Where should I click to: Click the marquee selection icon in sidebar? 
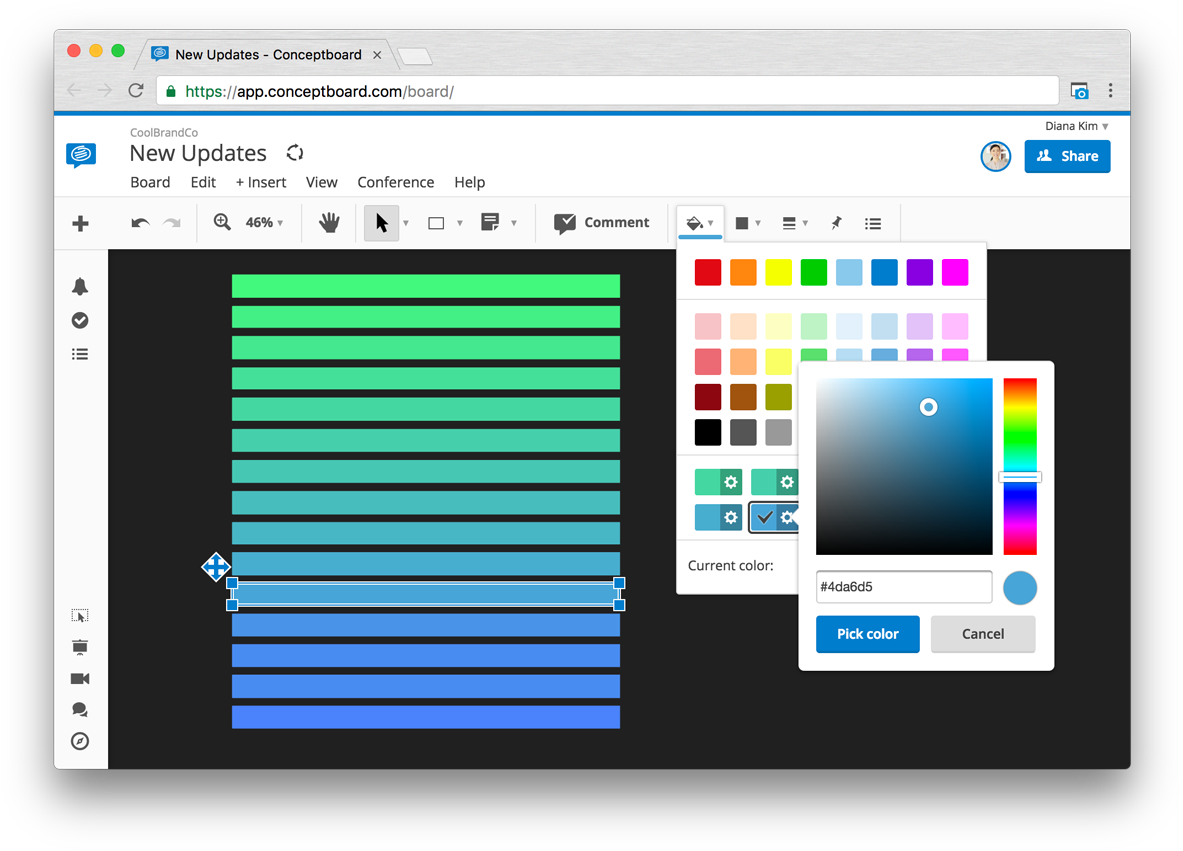80,615
